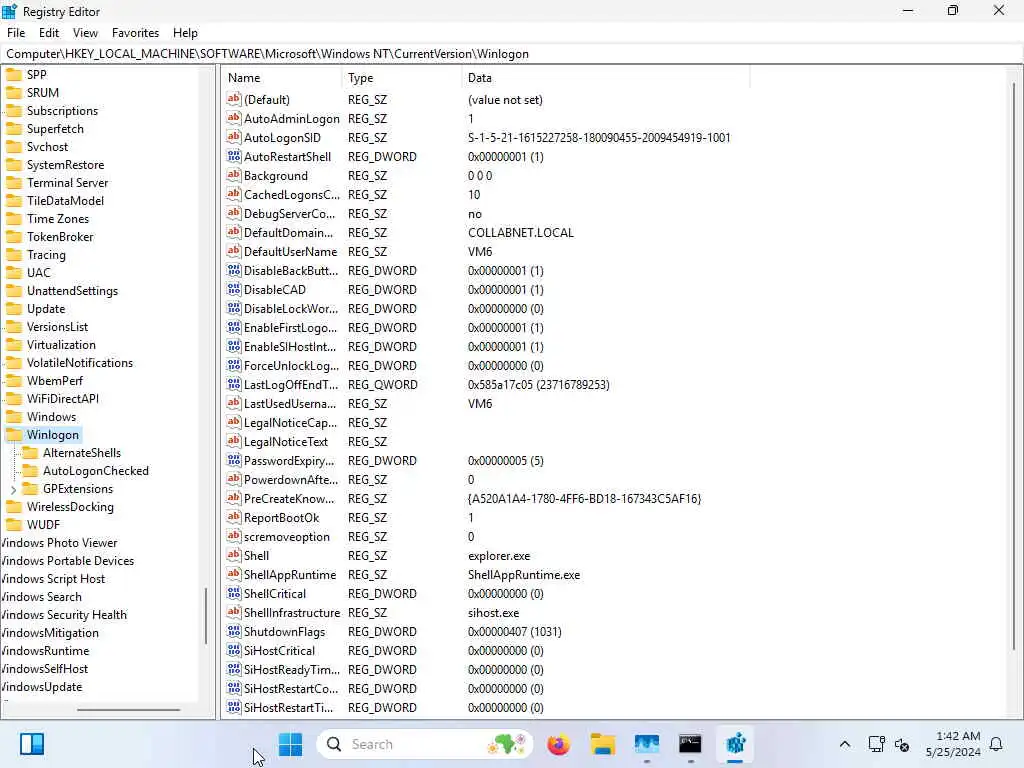Sort by the Name column header
Screen dimensions: 1024x768
coord(282,78)
